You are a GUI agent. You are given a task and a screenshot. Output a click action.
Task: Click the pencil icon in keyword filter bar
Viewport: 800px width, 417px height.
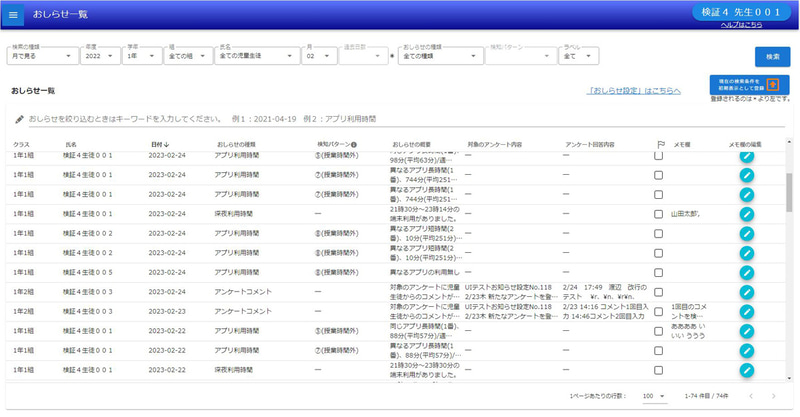tap(19, 119)
